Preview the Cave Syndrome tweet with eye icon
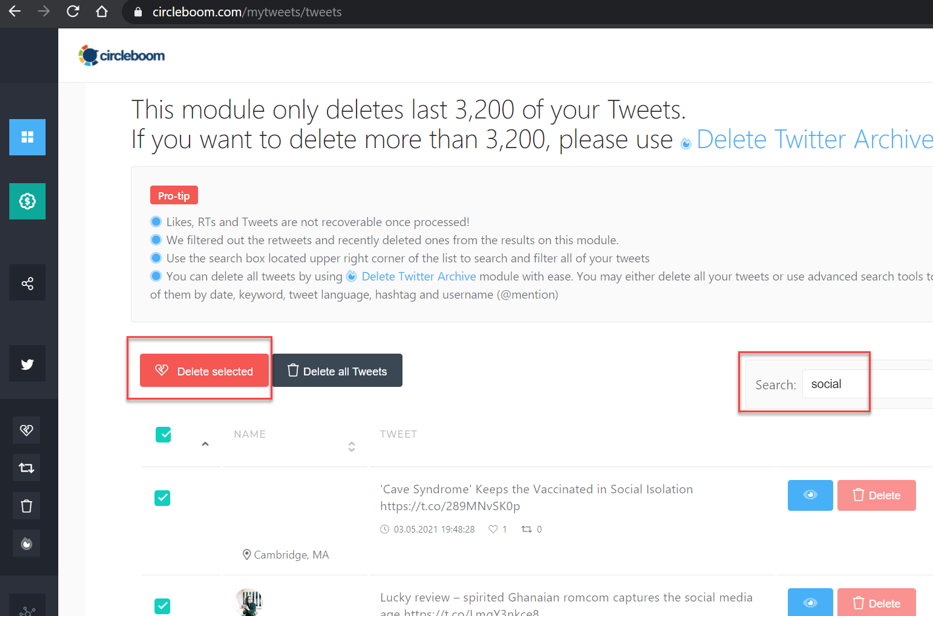 (x=809, y=495)
